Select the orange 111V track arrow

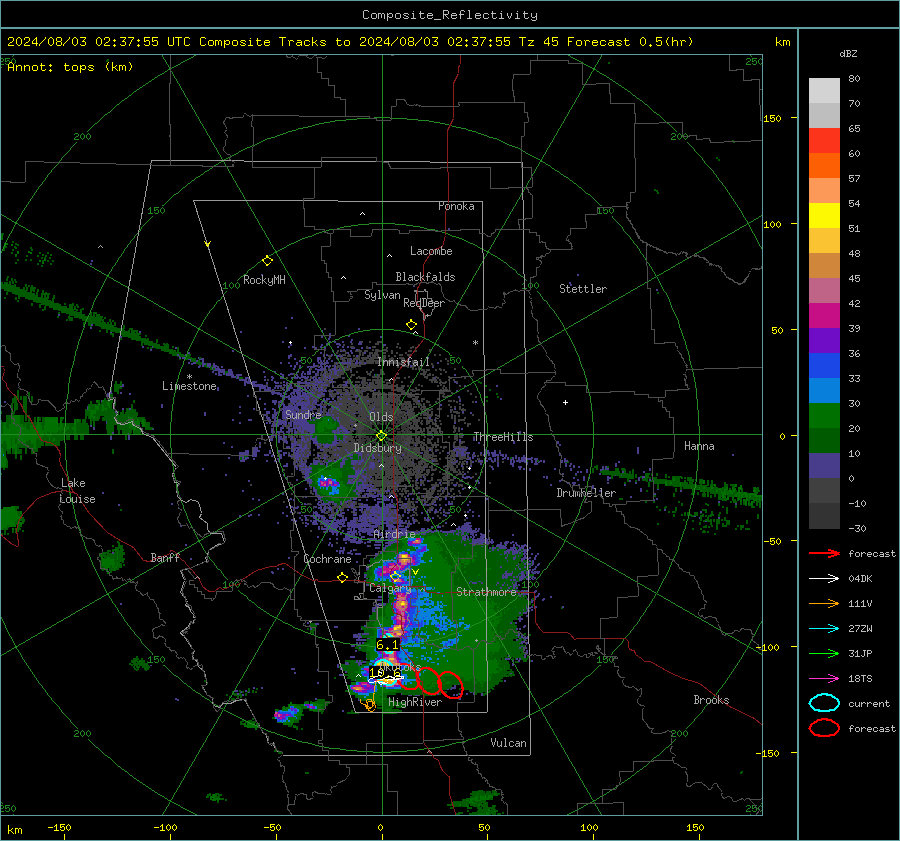pos(824,603)
